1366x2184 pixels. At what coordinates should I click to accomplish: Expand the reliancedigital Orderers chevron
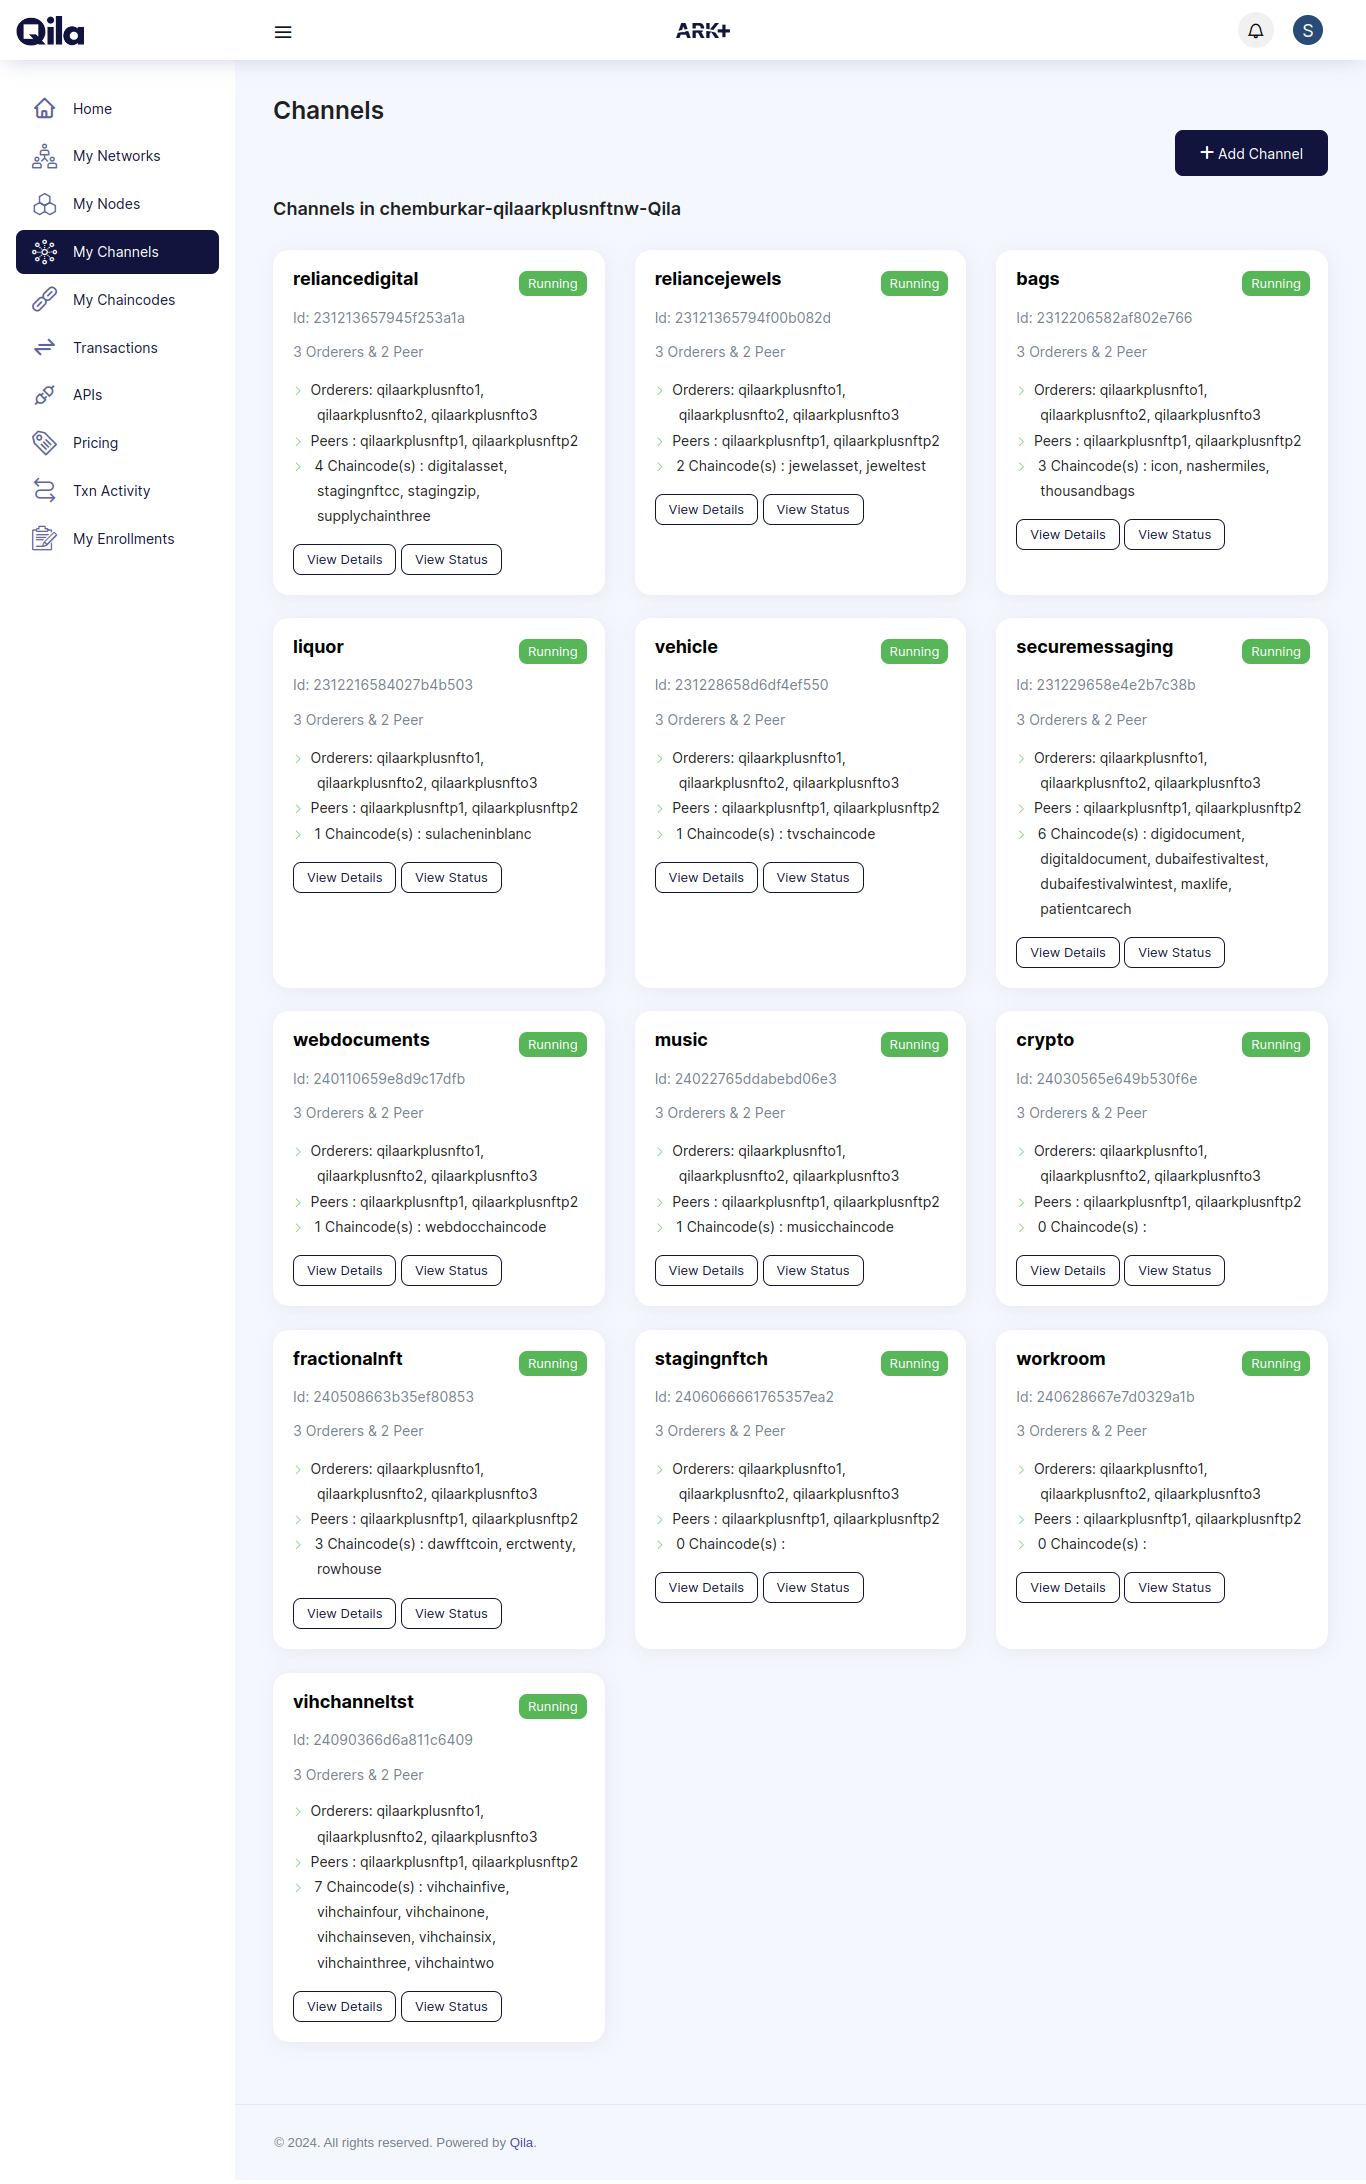tap(298, 391)
